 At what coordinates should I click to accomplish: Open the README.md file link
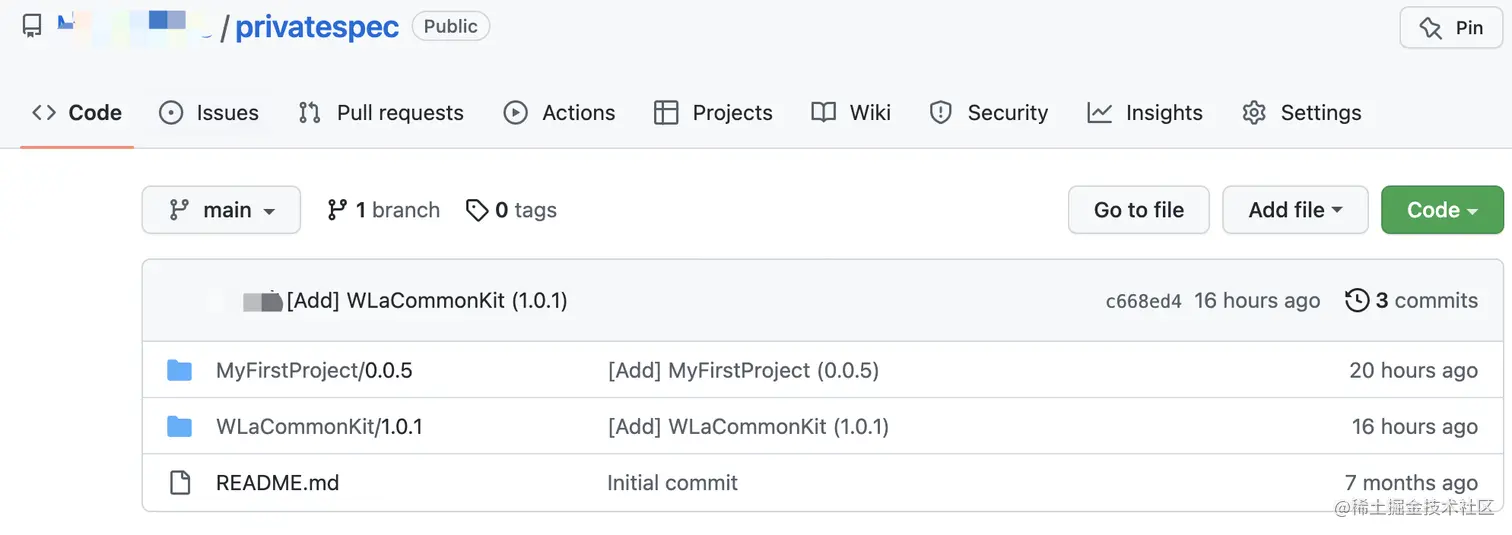coord(277,483)
